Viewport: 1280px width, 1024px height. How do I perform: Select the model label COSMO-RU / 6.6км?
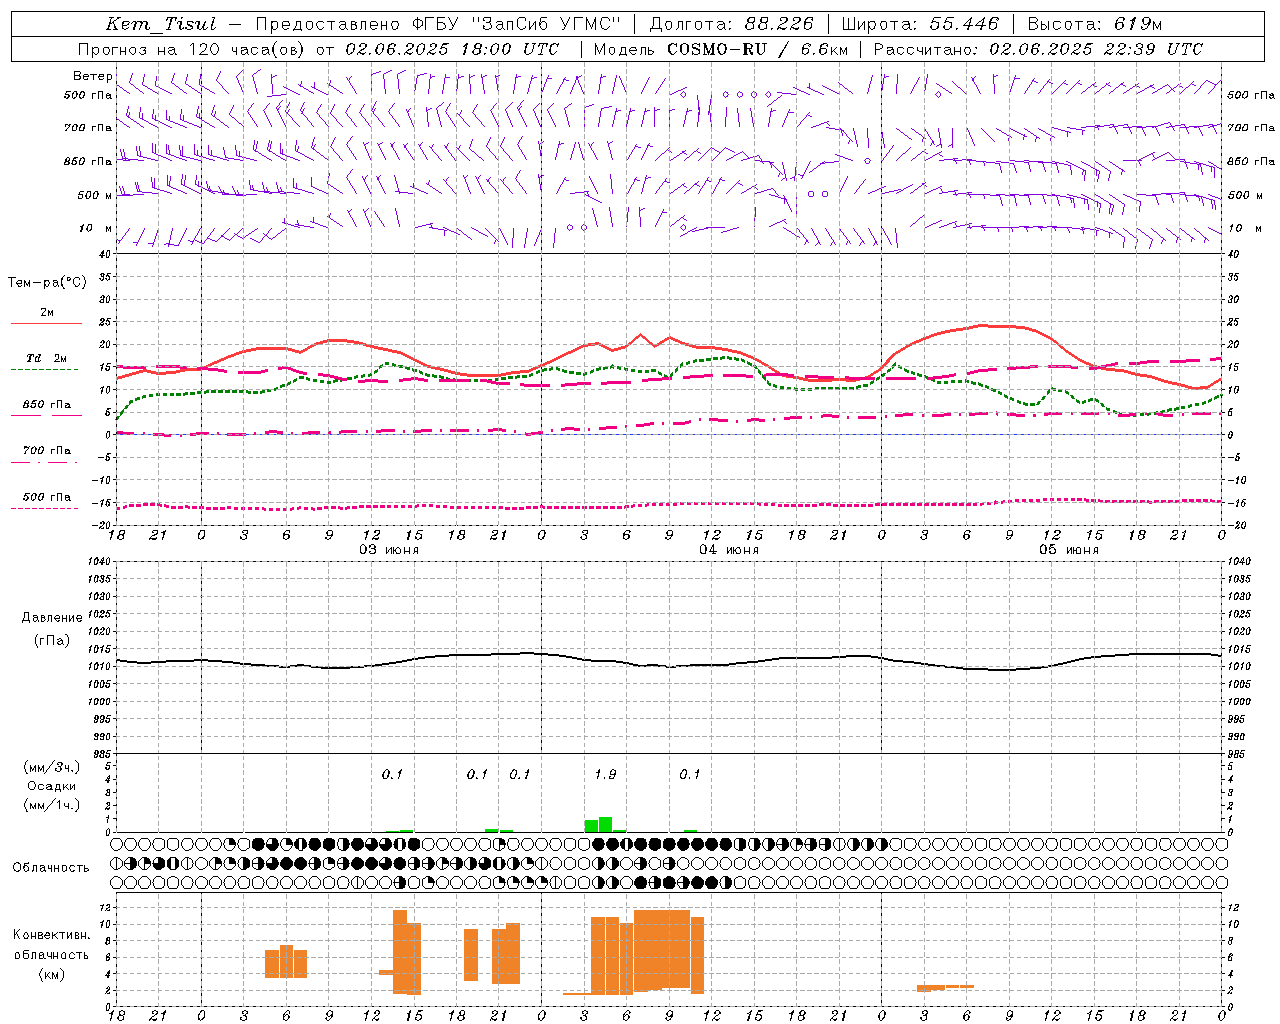click(x=757, y=49)
